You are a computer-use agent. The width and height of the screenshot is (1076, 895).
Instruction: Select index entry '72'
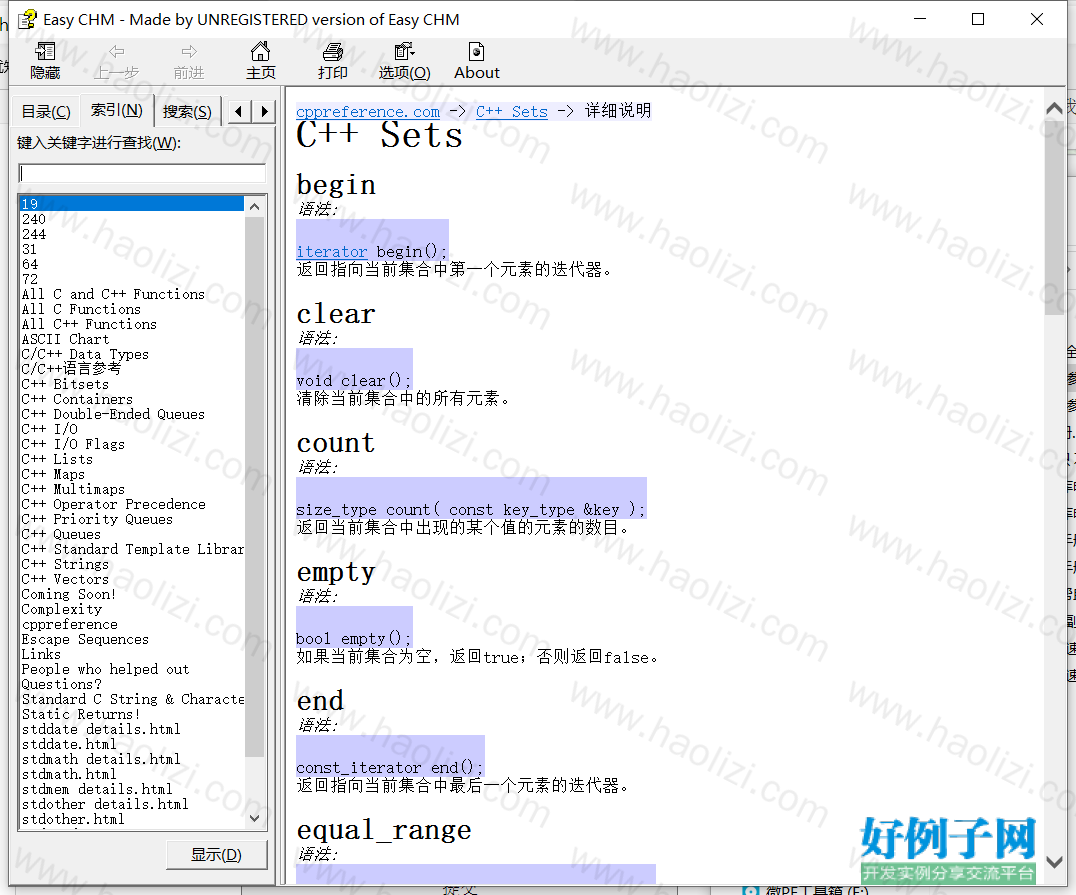point(30,279)
